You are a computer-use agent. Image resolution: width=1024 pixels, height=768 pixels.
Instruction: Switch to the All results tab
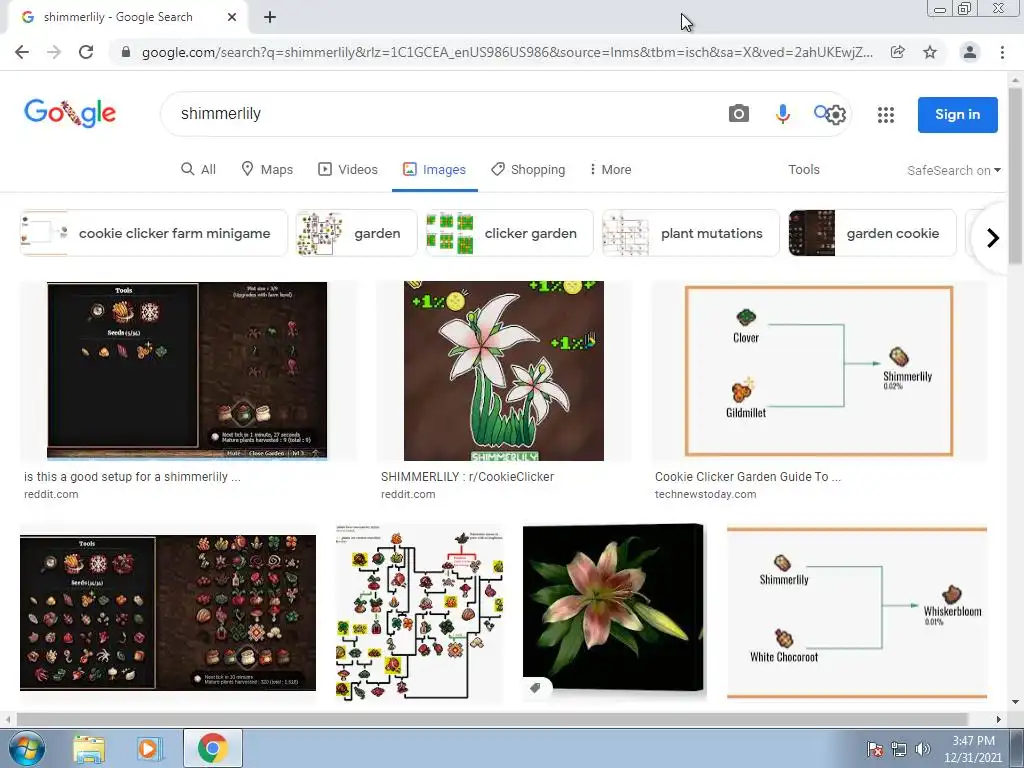[x=199, y=170]
